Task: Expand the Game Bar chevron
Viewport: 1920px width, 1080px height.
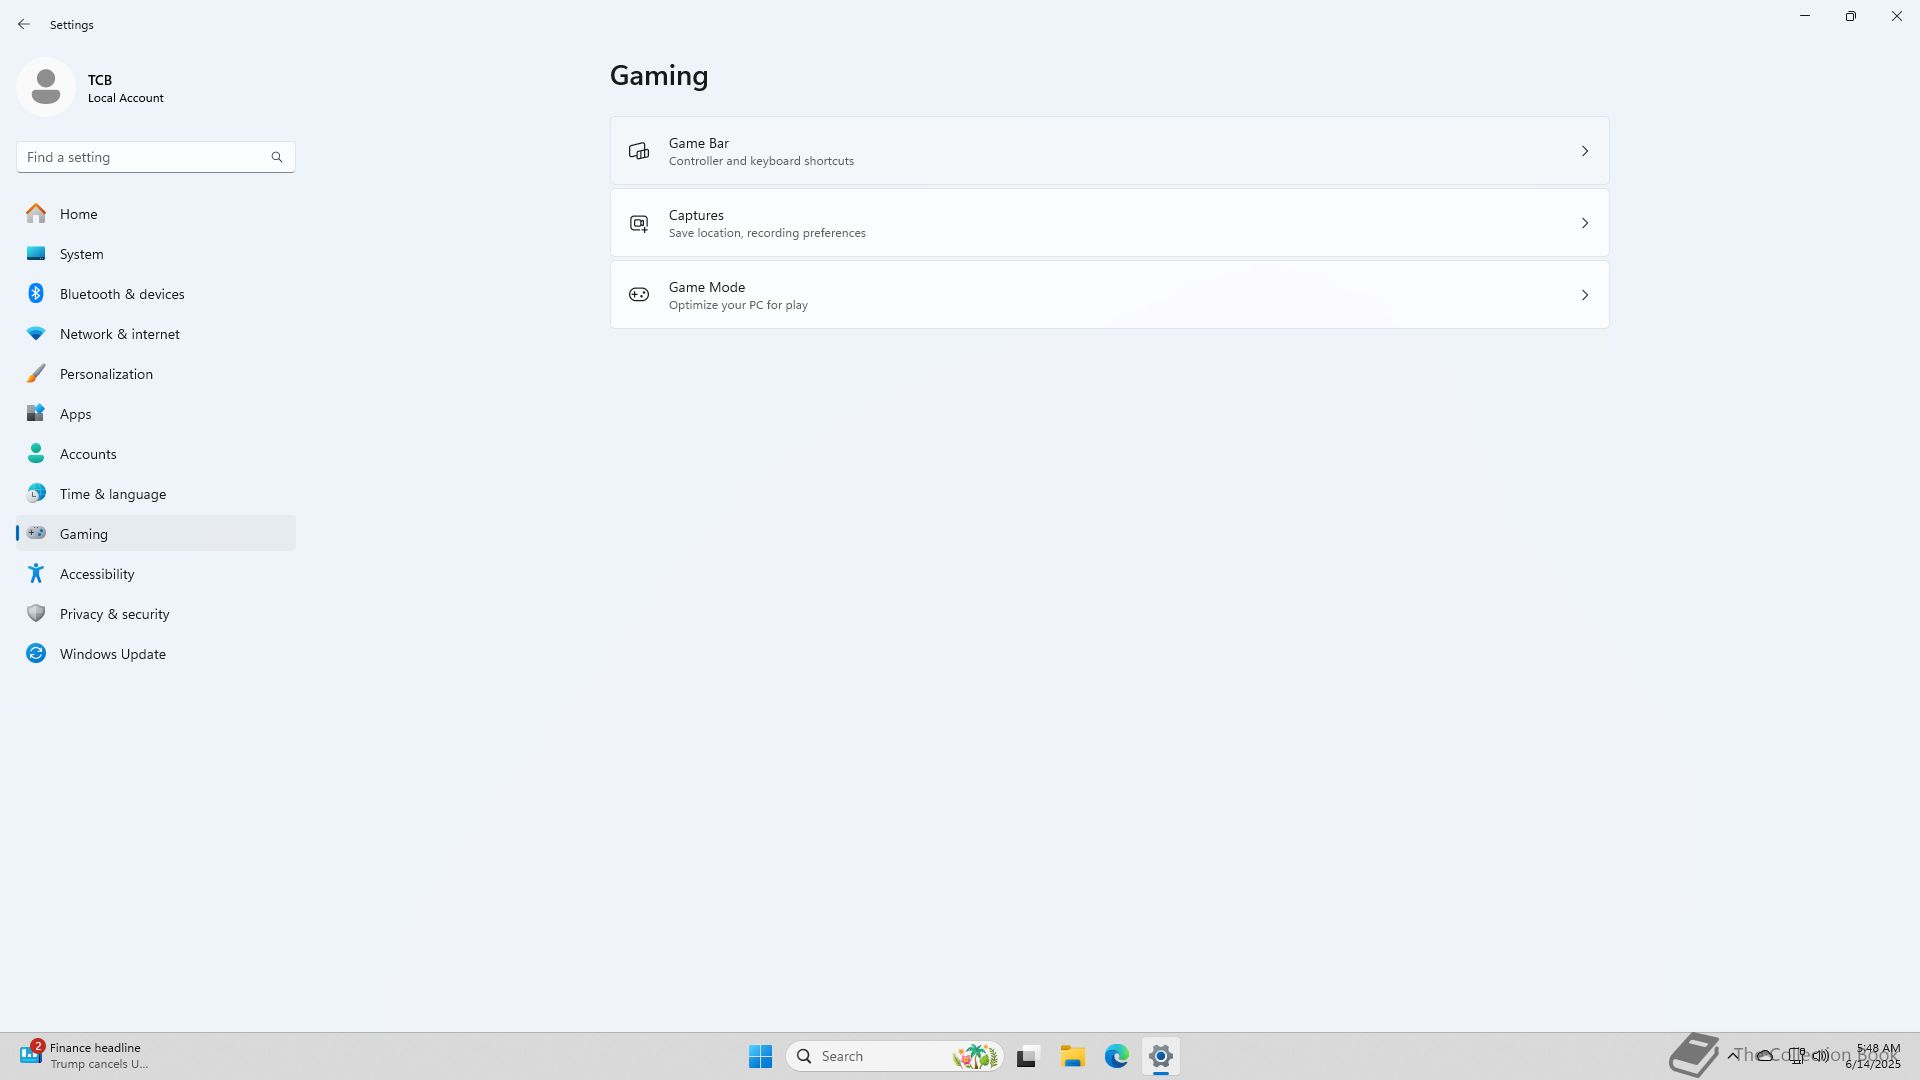Action: (x=1584, y=151)
